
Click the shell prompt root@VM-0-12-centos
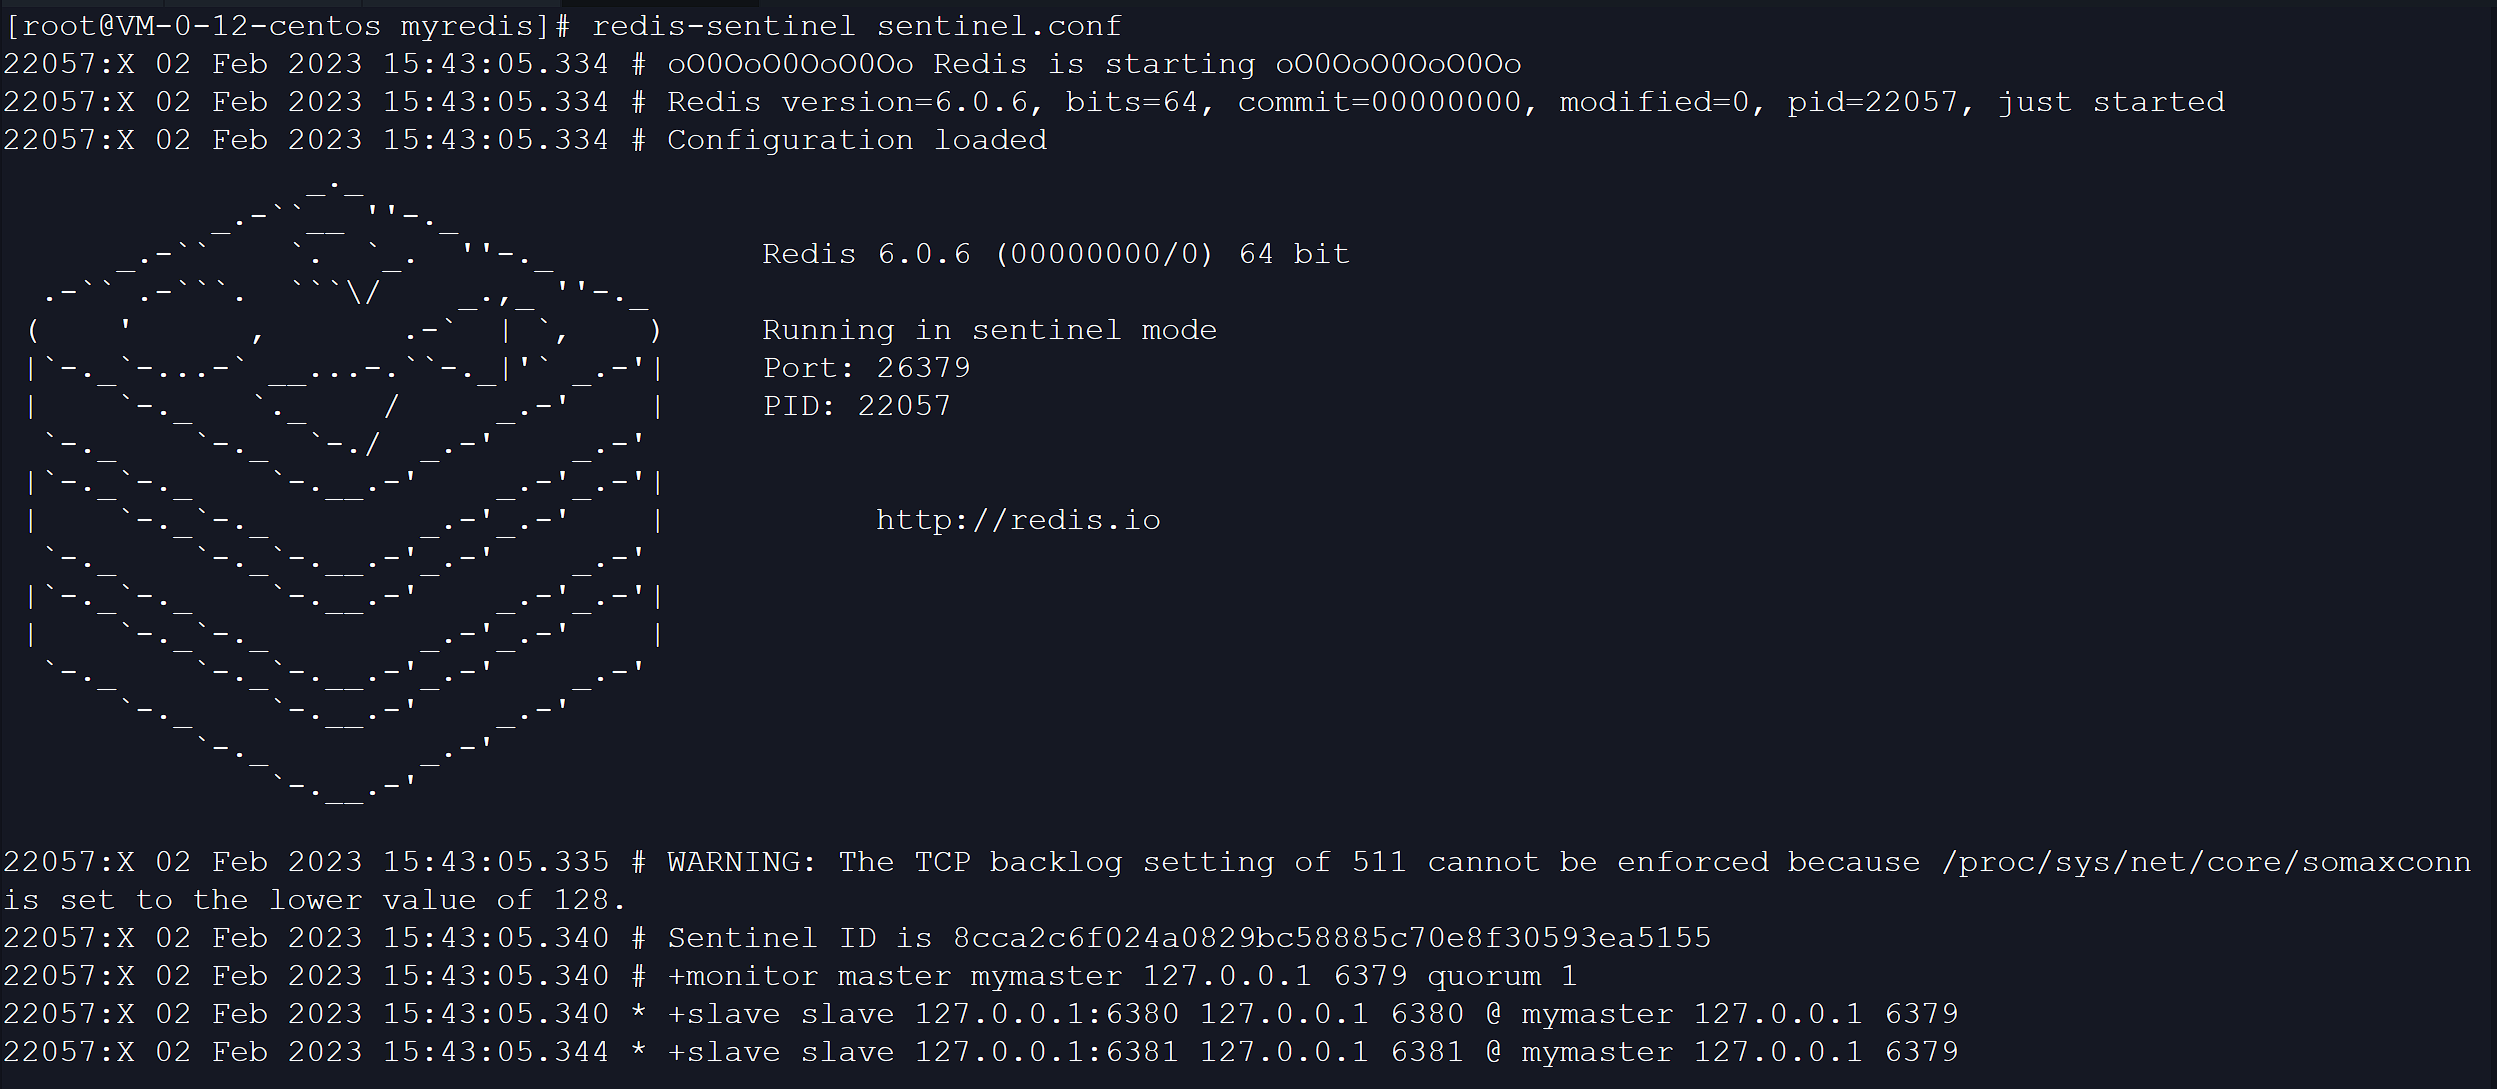[x=194, y=26]
